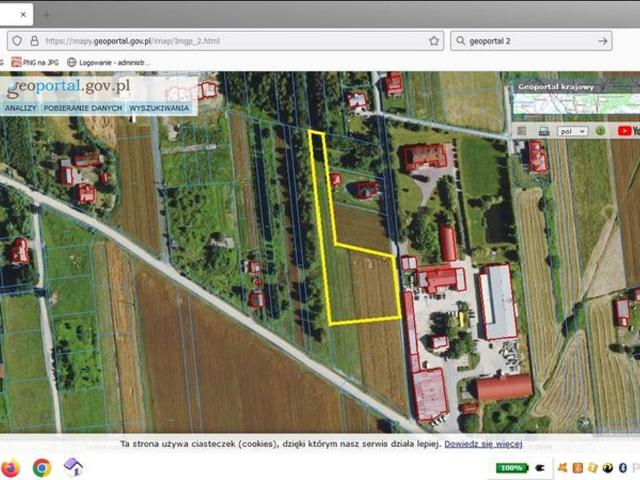Launch Chrome from the taskbar

coord(42,467)
